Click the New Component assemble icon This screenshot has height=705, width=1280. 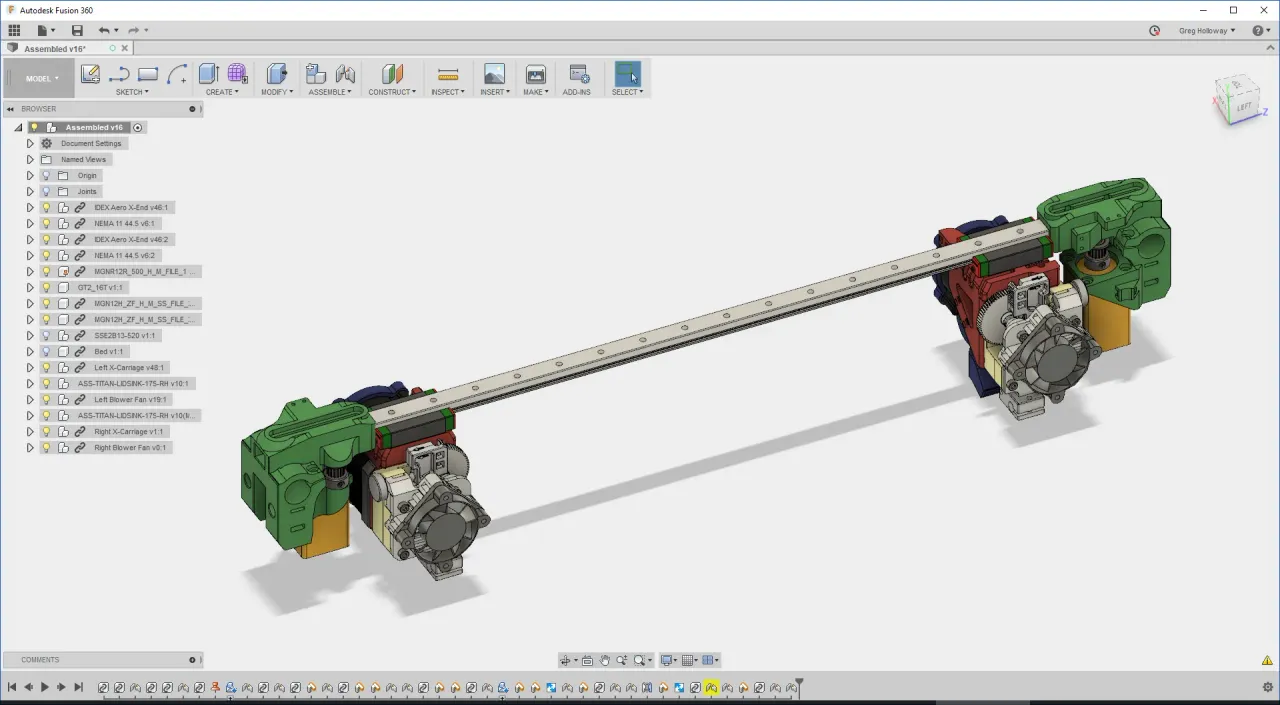pyautogui.click(x=316, y=74)
